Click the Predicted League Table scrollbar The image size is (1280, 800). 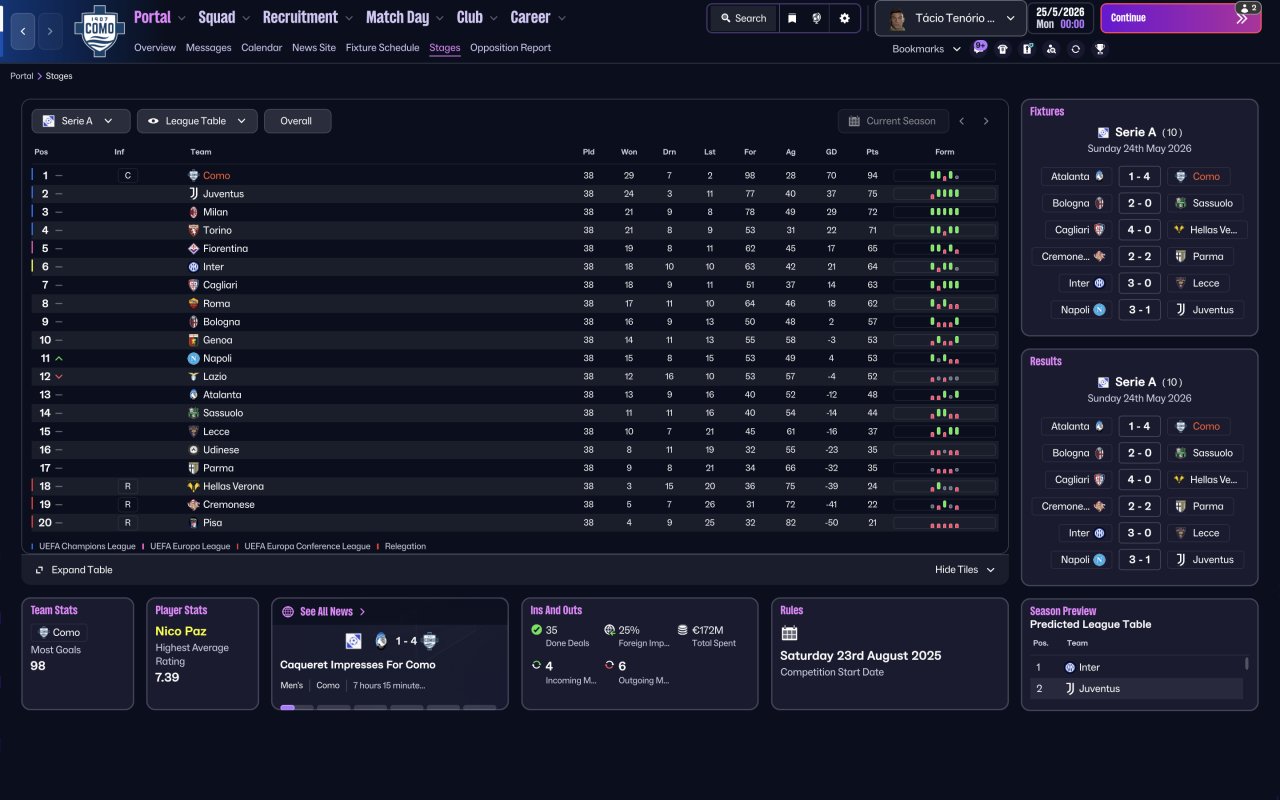tap(1246, 664)
